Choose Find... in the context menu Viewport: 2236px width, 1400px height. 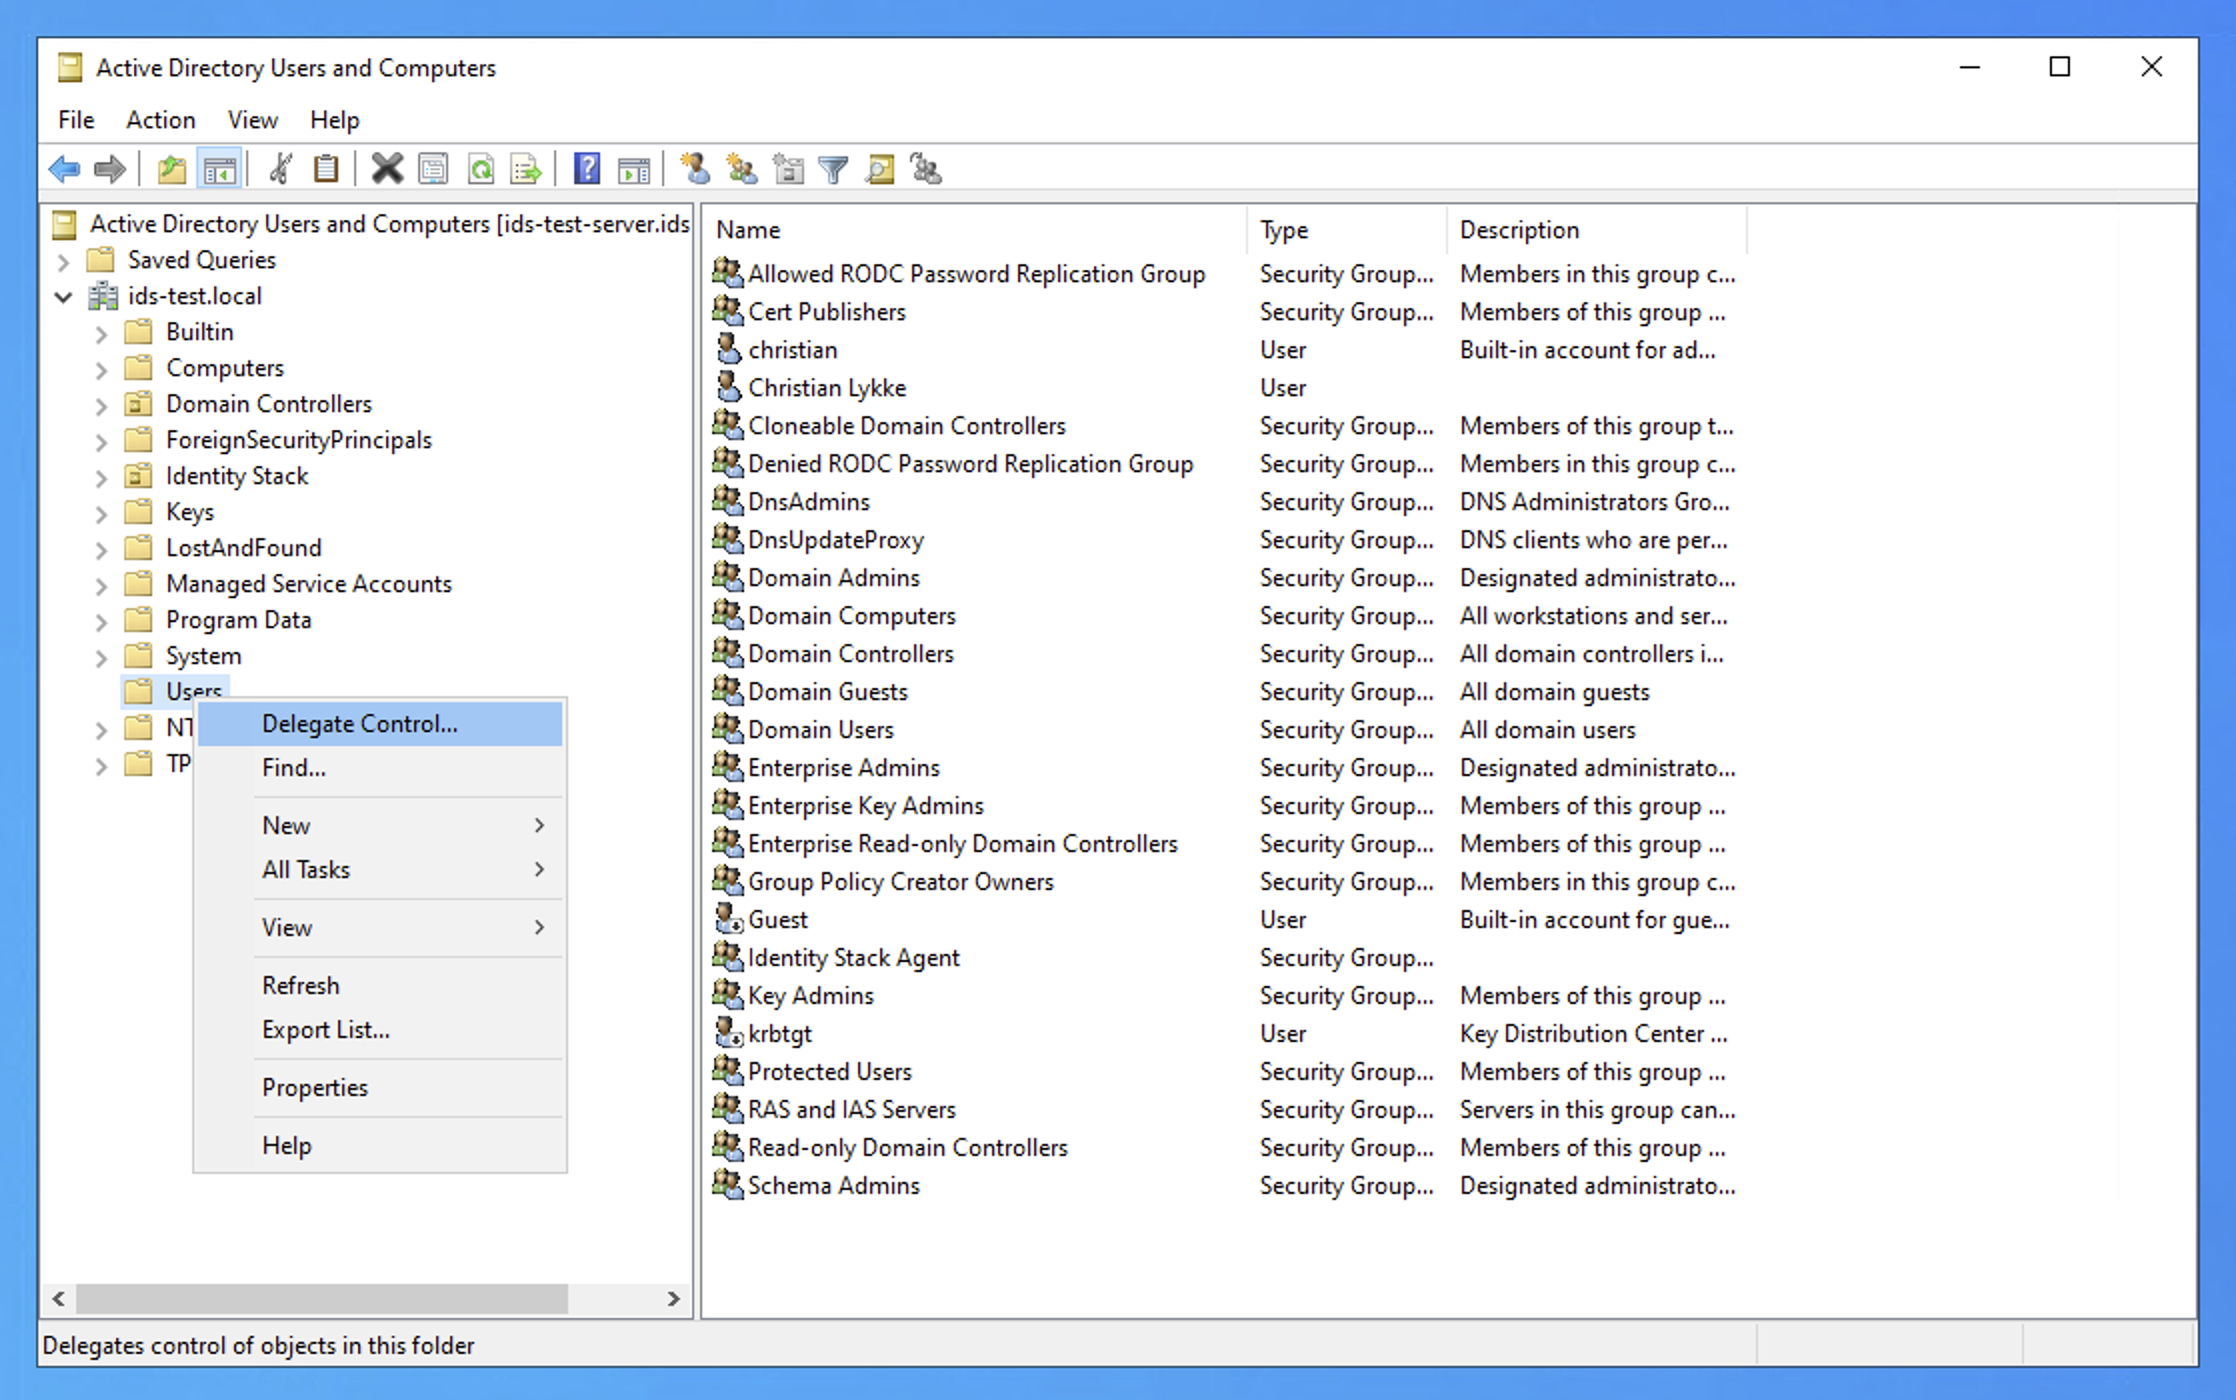pyautogui.click(x=380, y=767)
